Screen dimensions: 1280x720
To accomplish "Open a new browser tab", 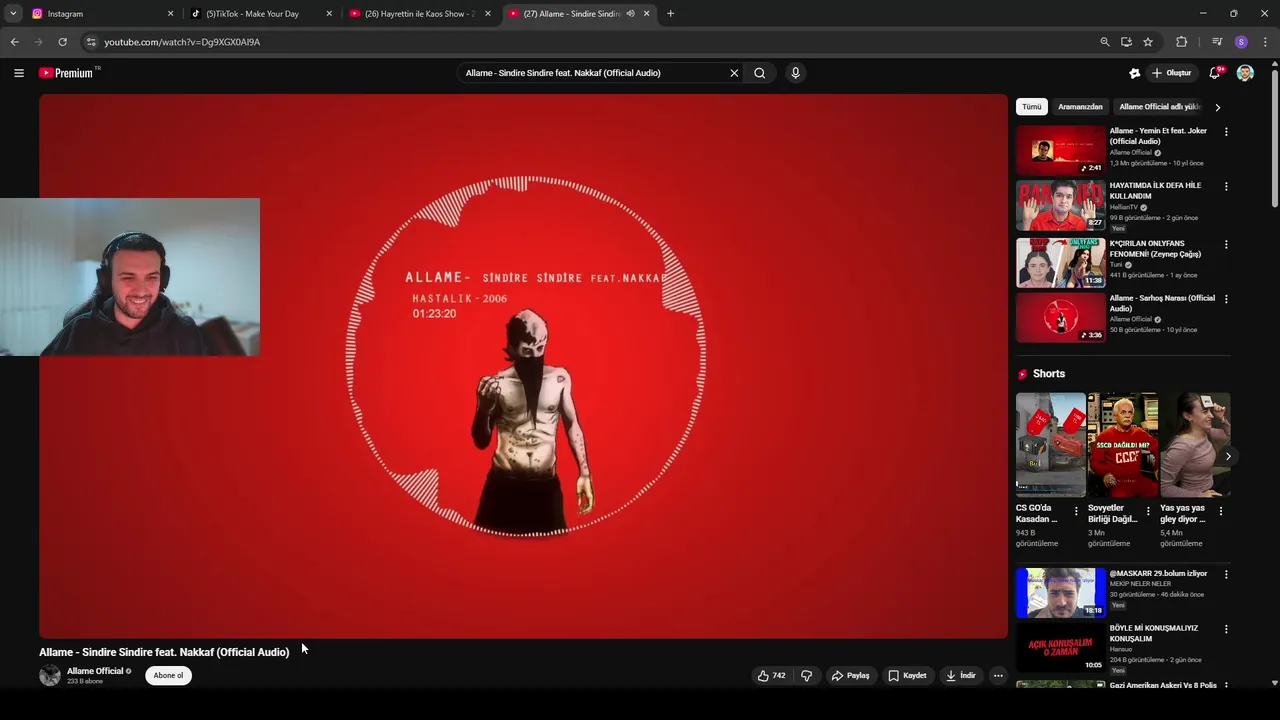I will pos(670,14).
